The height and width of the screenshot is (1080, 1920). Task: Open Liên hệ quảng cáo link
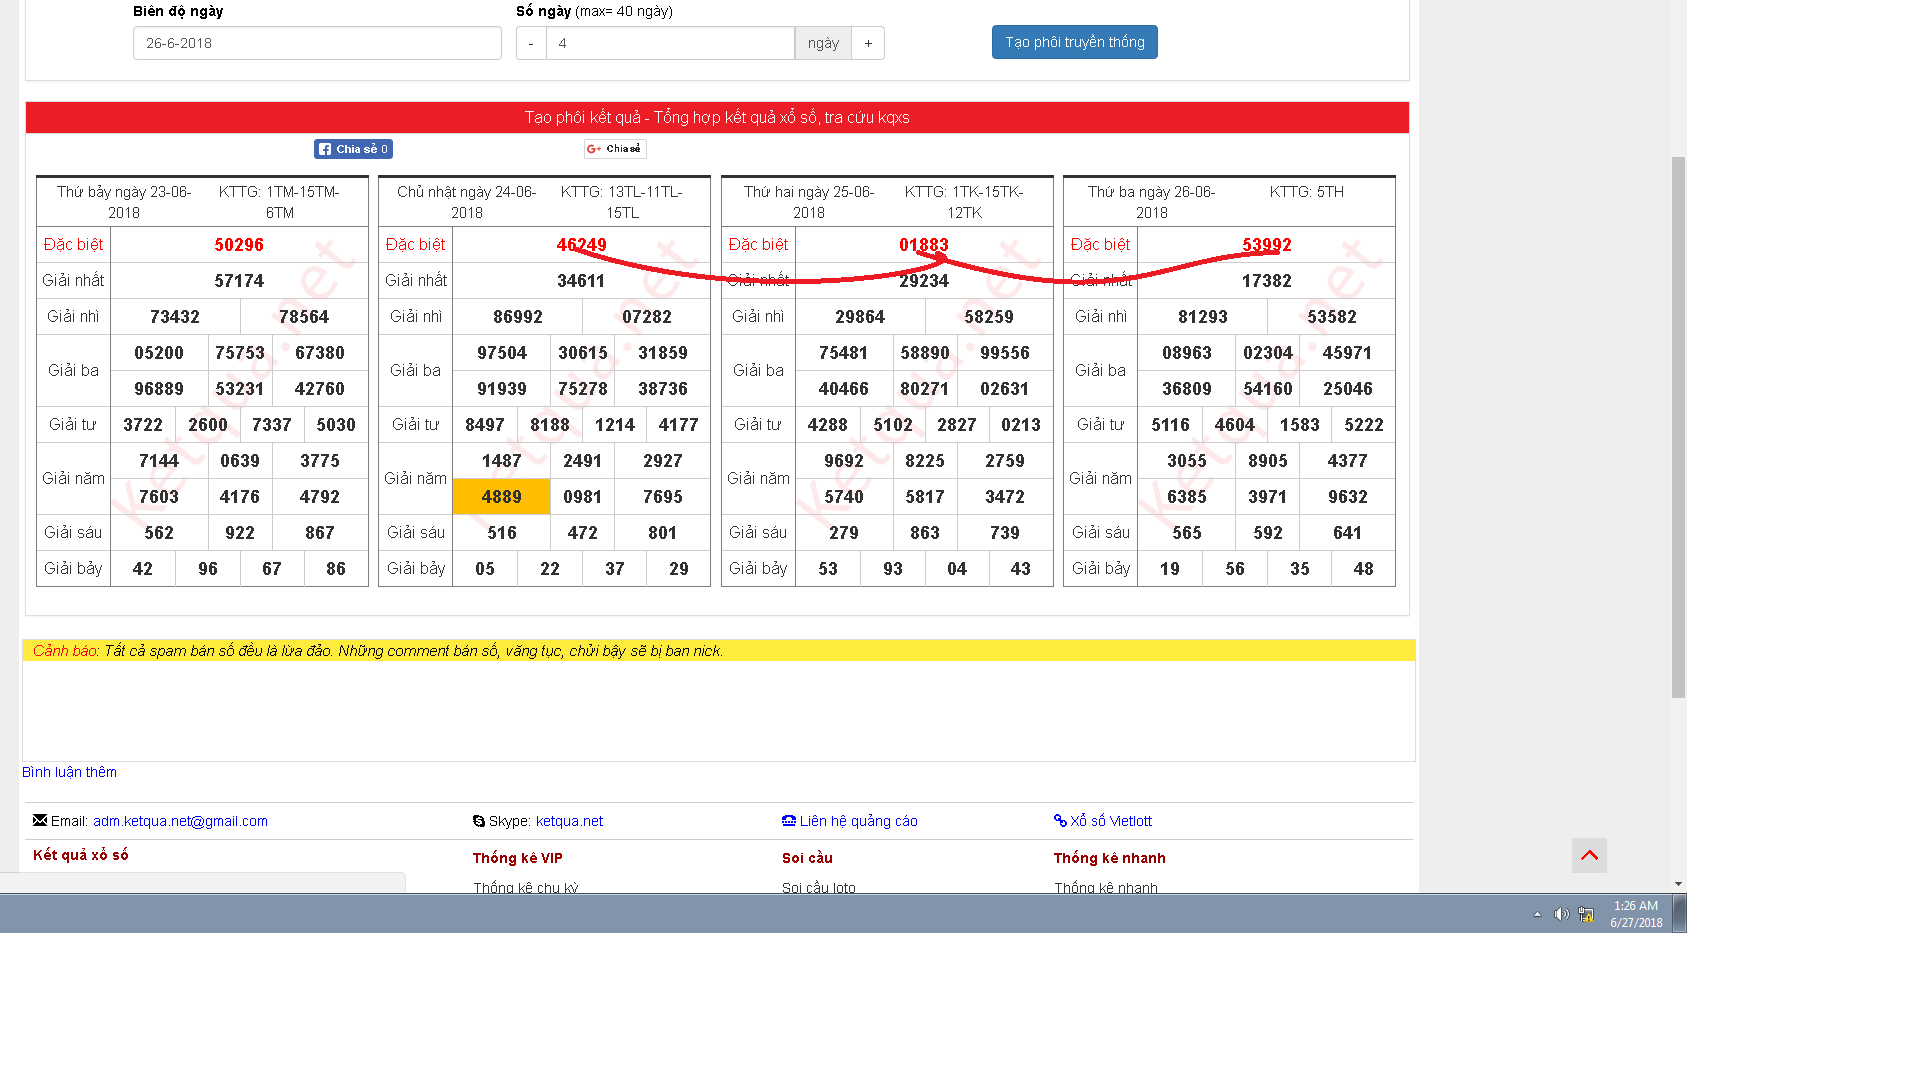coord(858,821)
